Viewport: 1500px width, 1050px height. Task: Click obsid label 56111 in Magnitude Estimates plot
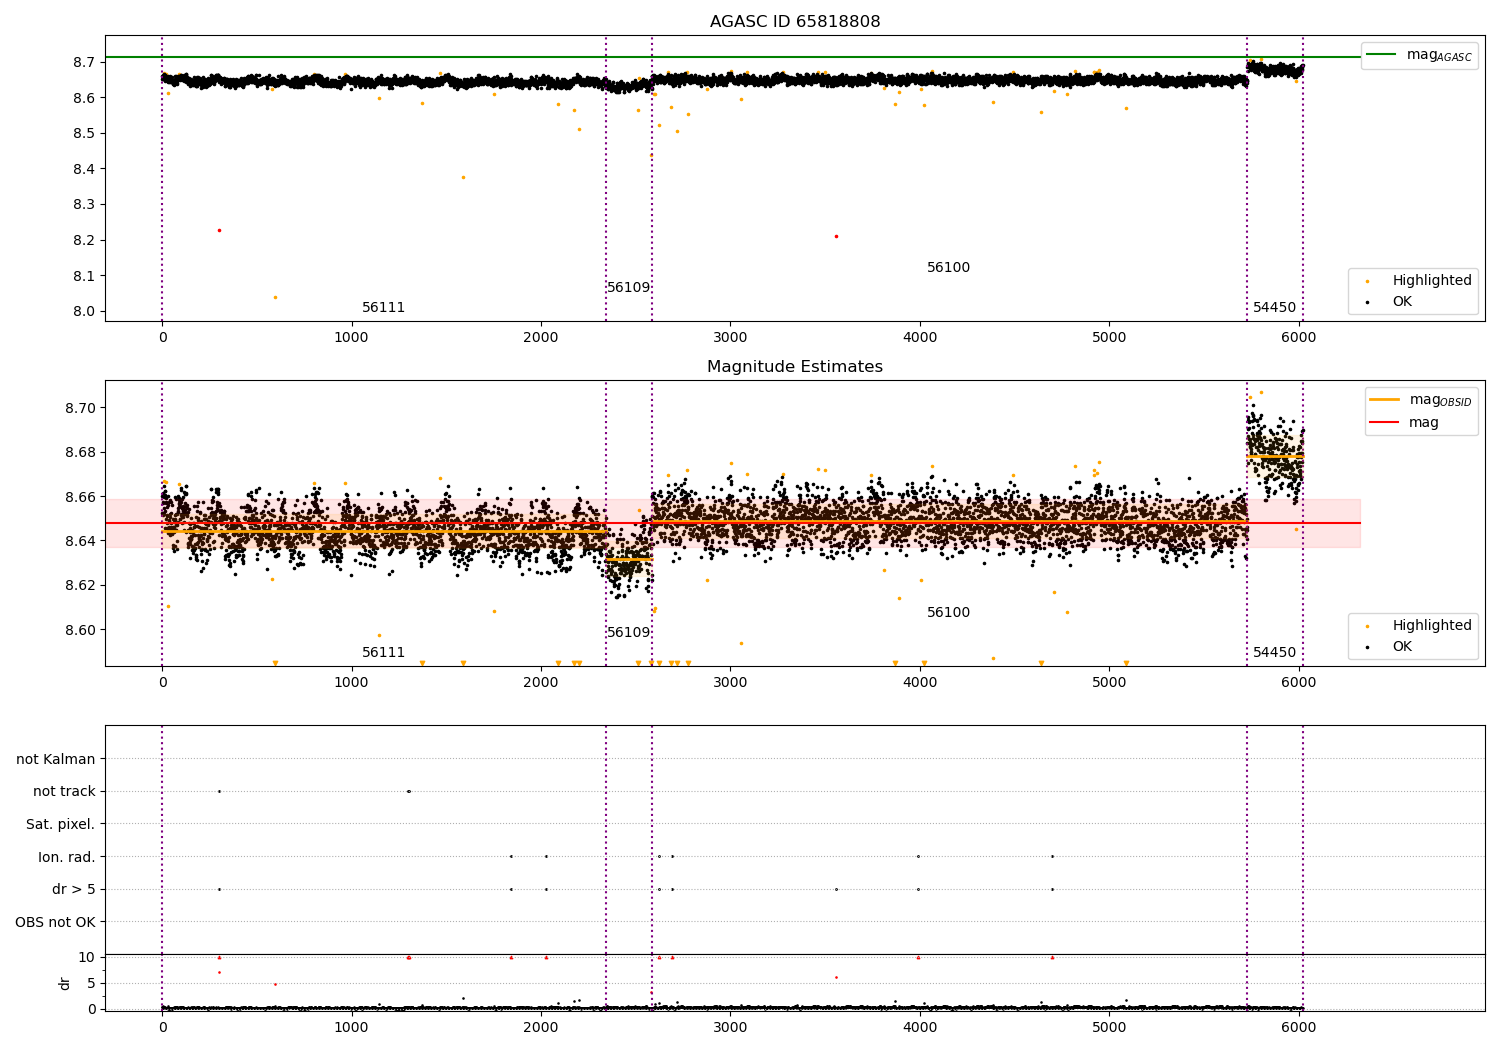point(383,653)
